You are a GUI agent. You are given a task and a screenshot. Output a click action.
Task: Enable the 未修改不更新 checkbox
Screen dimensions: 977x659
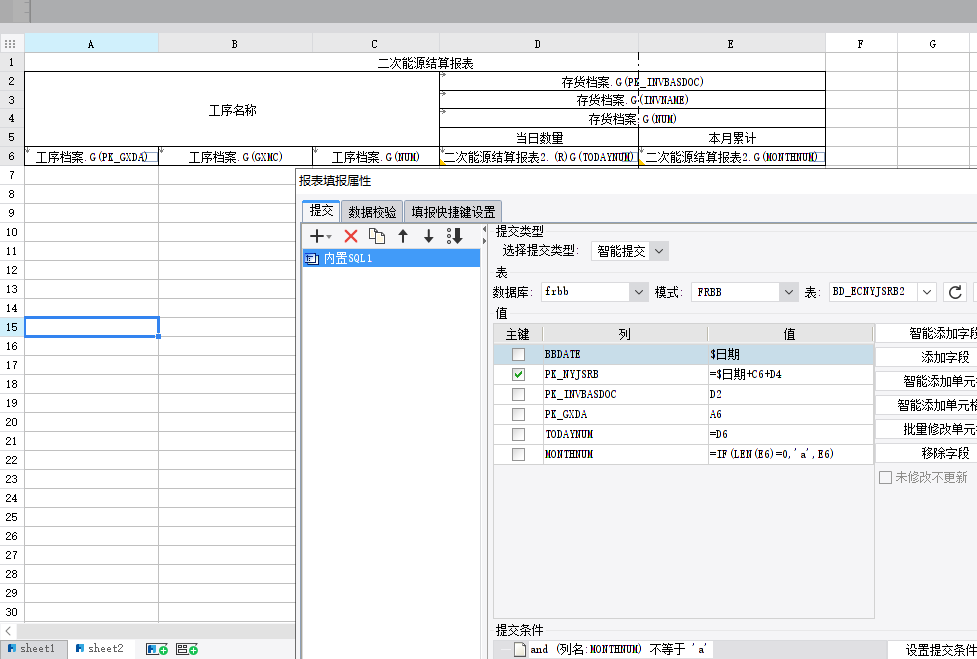(x=885, y=478)
